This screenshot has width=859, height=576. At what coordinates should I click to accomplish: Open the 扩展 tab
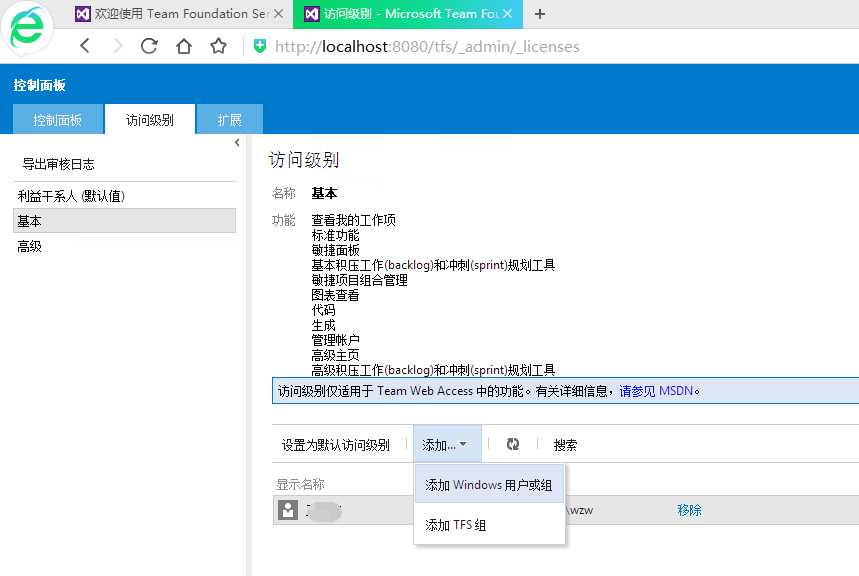230,119
